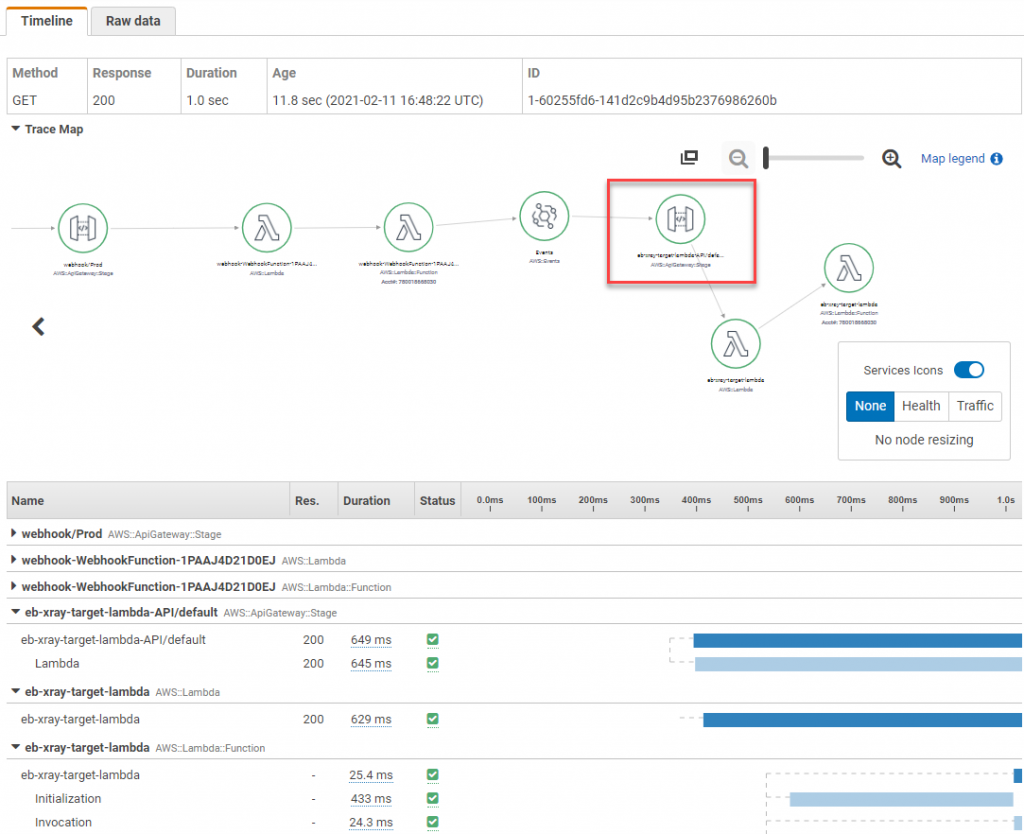Click the fit-map-to-window icon

(x=689, y=157)
